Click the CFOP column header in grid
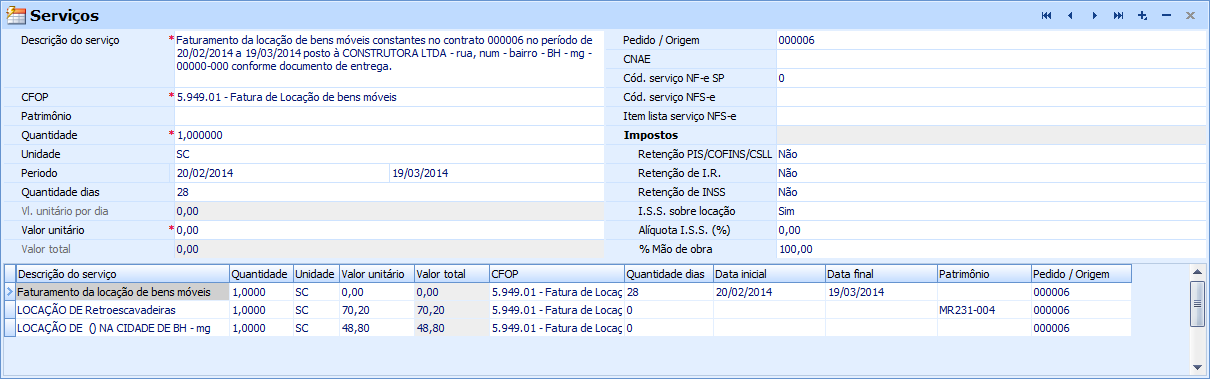This screenshot has width=1210, height=379. [x=557, y=273]
